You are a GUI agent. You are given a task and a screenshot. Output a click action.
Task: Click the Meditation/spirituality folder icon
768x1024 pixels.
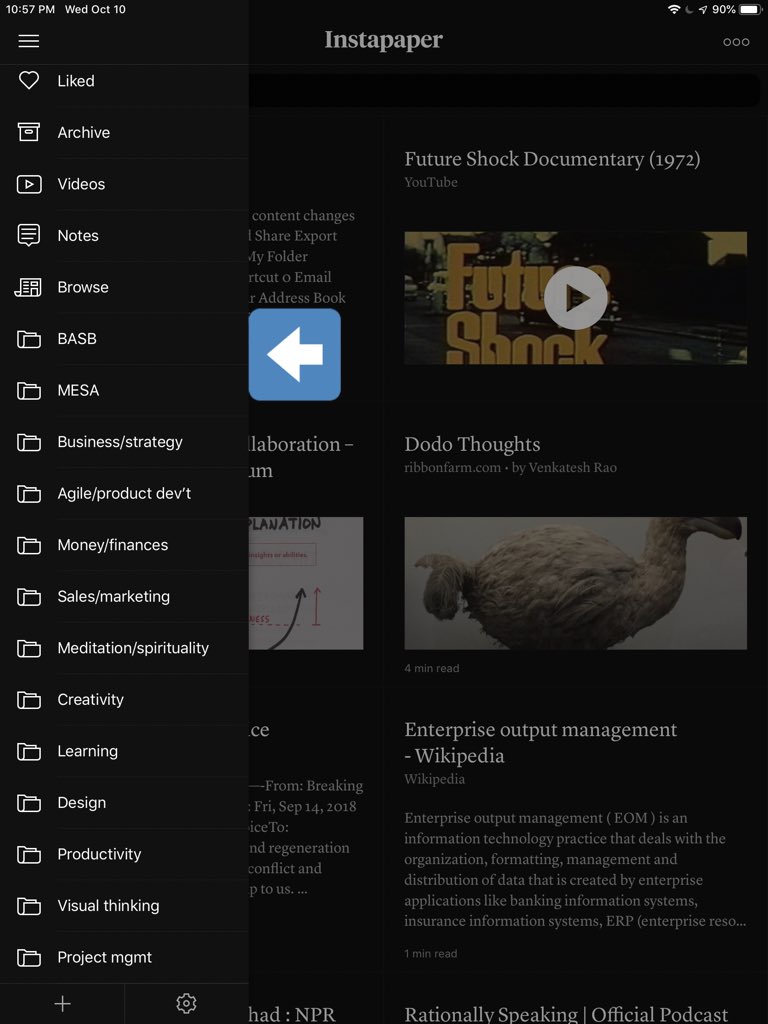coord(29,648)
